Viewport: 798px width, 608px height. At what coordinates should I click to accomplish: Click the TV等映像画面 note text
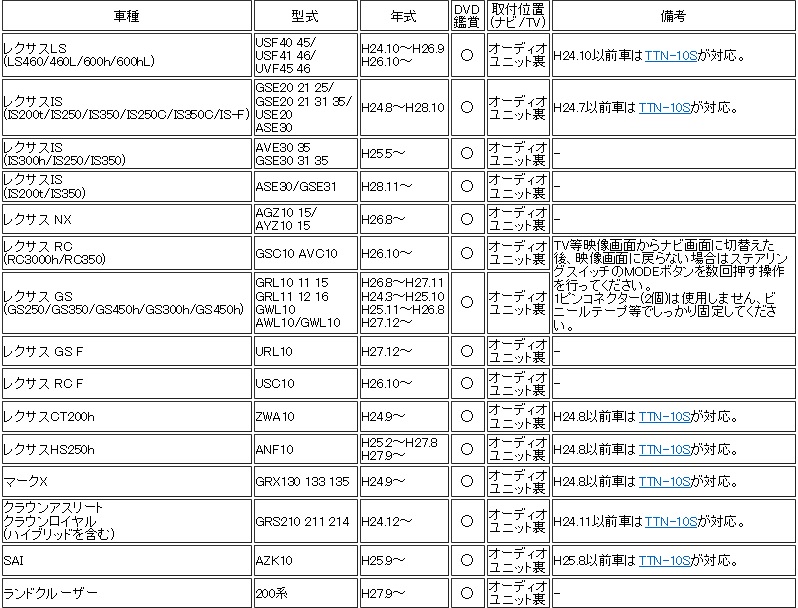click(669, 265)
